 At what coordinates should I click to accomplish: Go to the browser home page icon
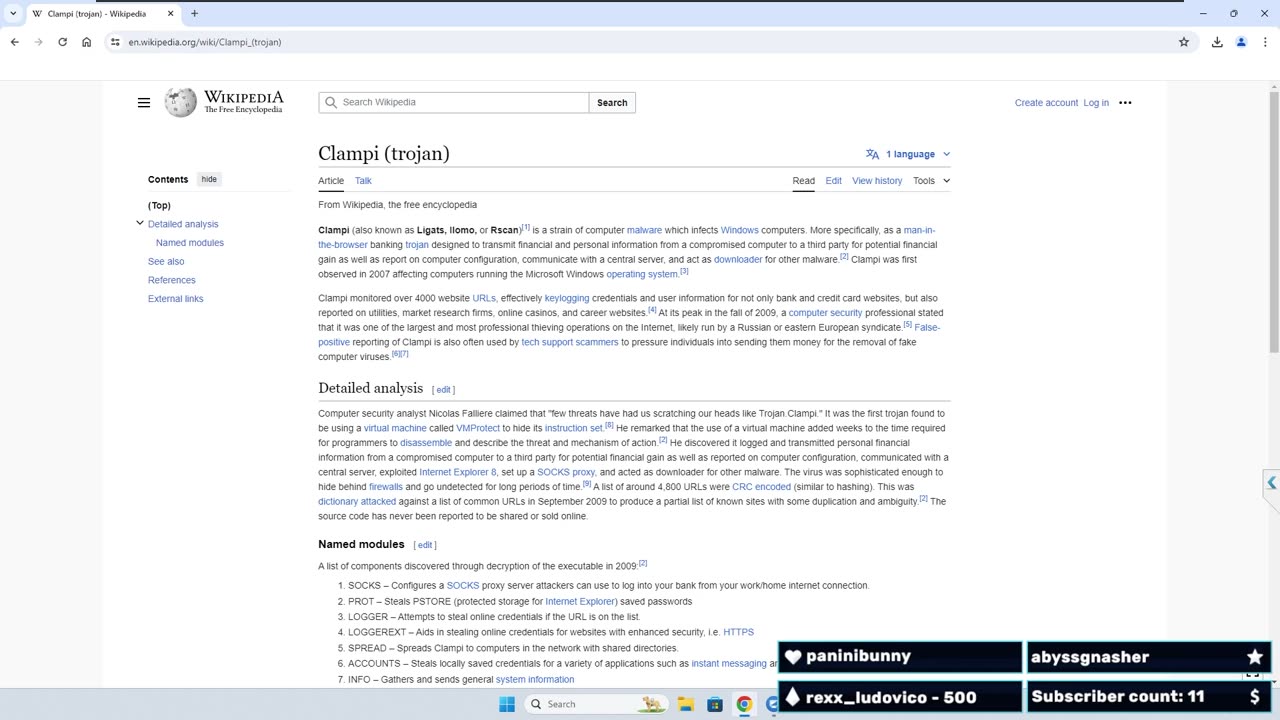pyautogui.click(x=87, y=42)
